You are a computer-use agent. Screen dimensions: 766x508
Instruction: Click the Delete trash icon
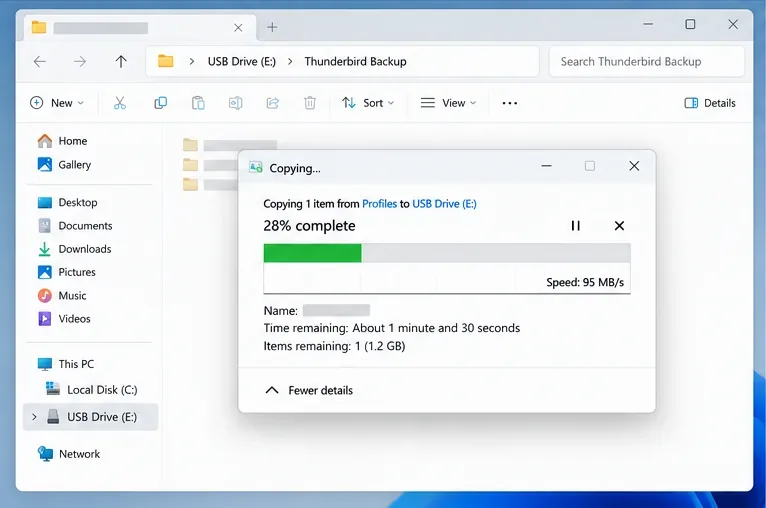310,103
